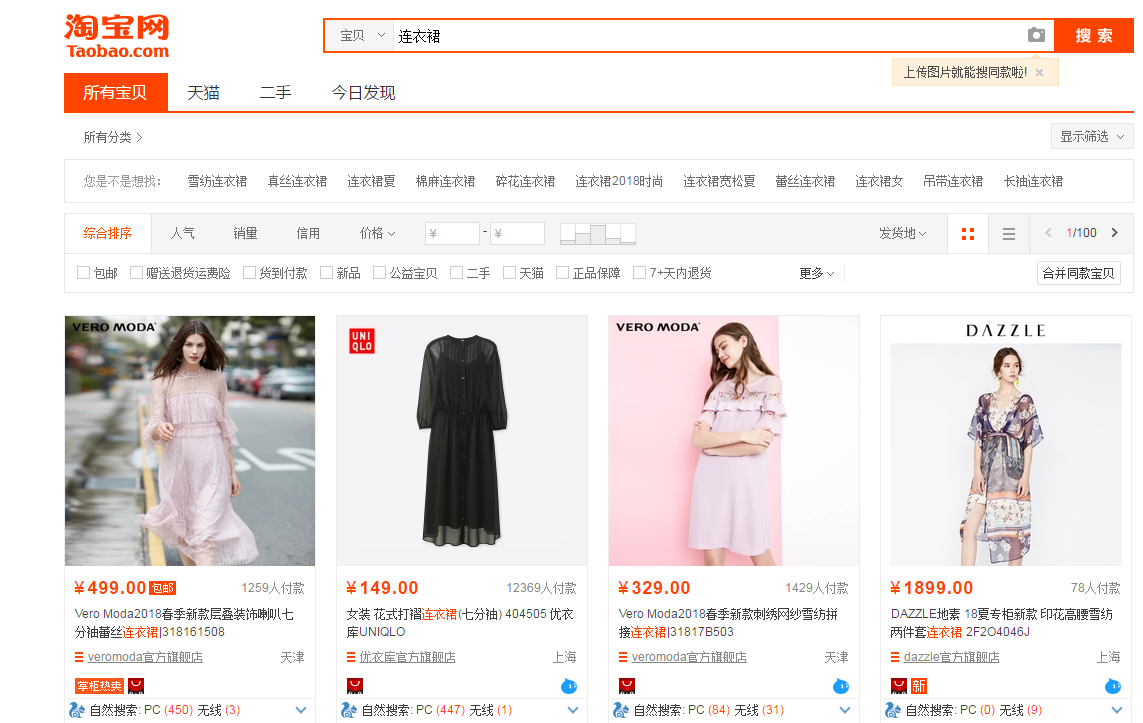The image size is (1143, 723).
Task: Click the 合并同款宝贝 button
Action: click(x=1079, y=273)
